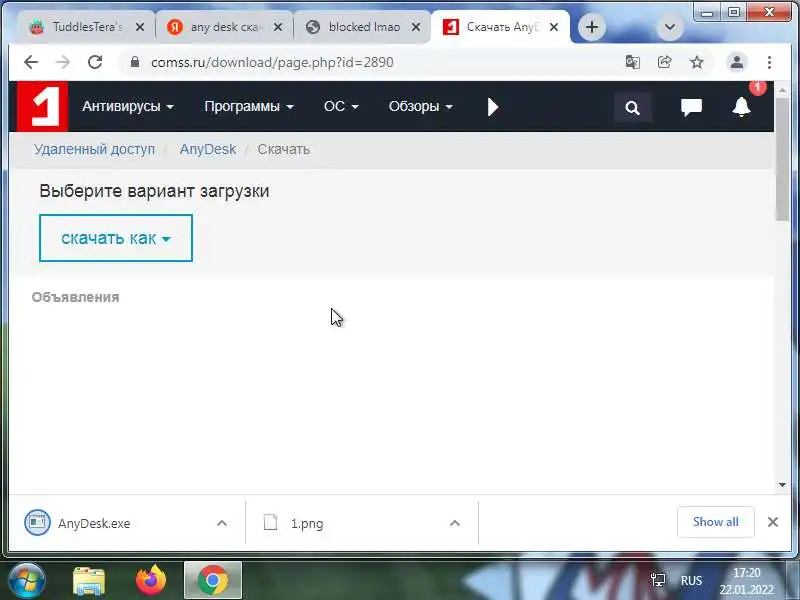
Task: Click the browser forward arrow
Action: click(x=63, y=62)
